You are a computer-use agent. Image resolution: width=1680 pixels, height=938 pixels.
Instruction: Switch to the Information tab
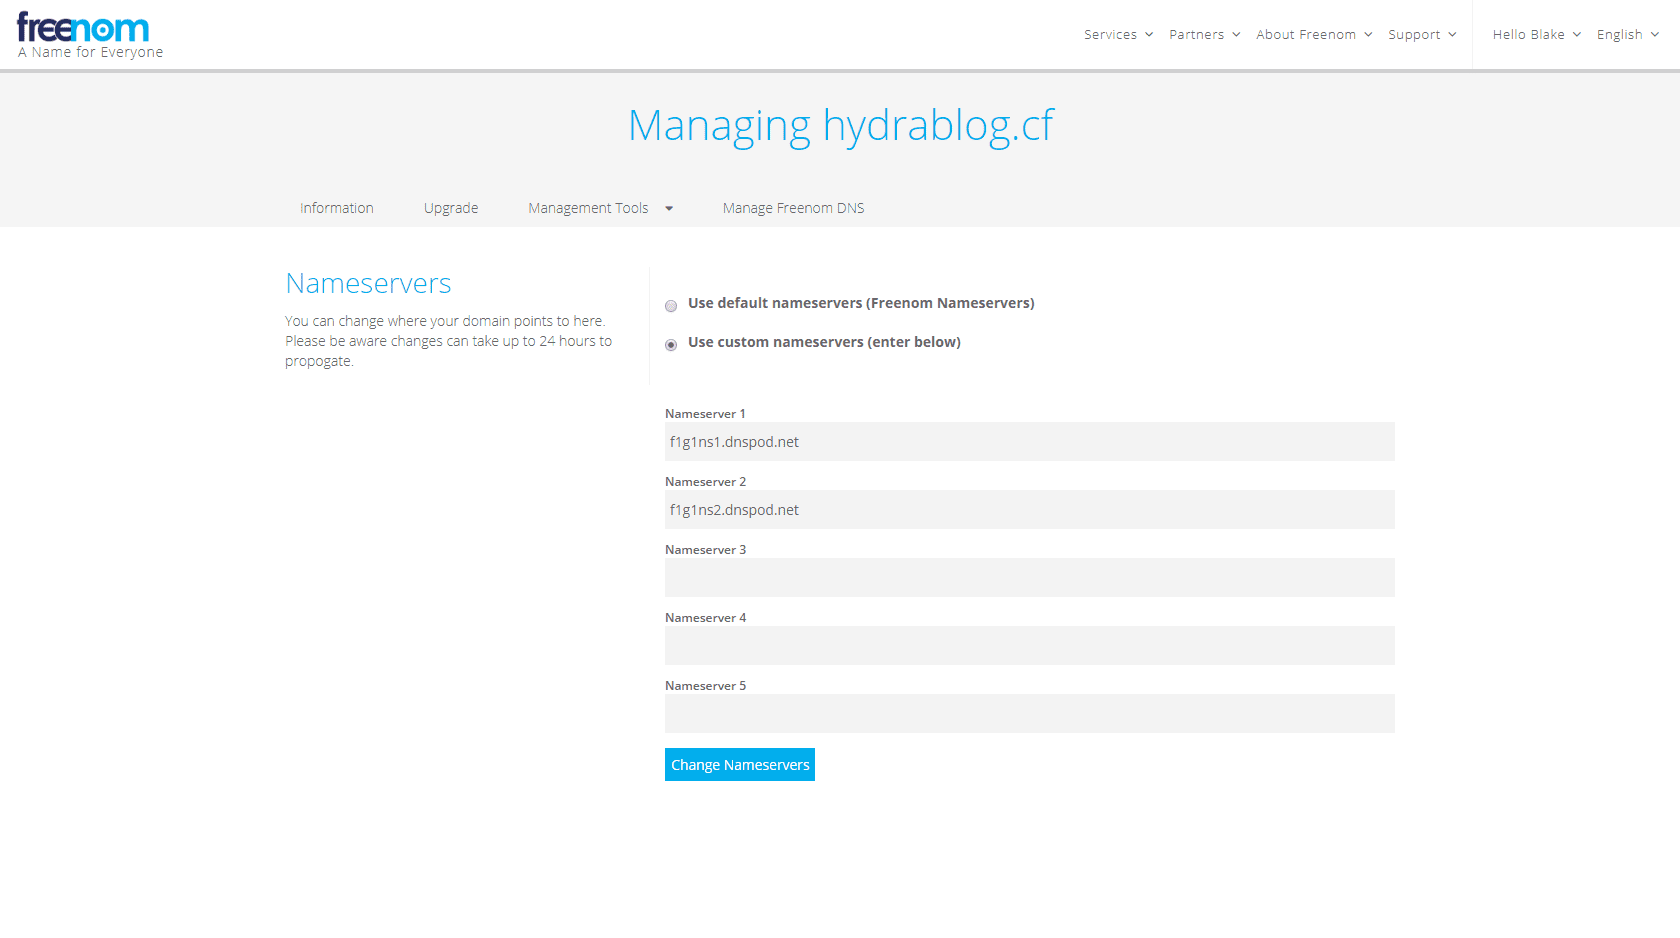click(337, 208)
